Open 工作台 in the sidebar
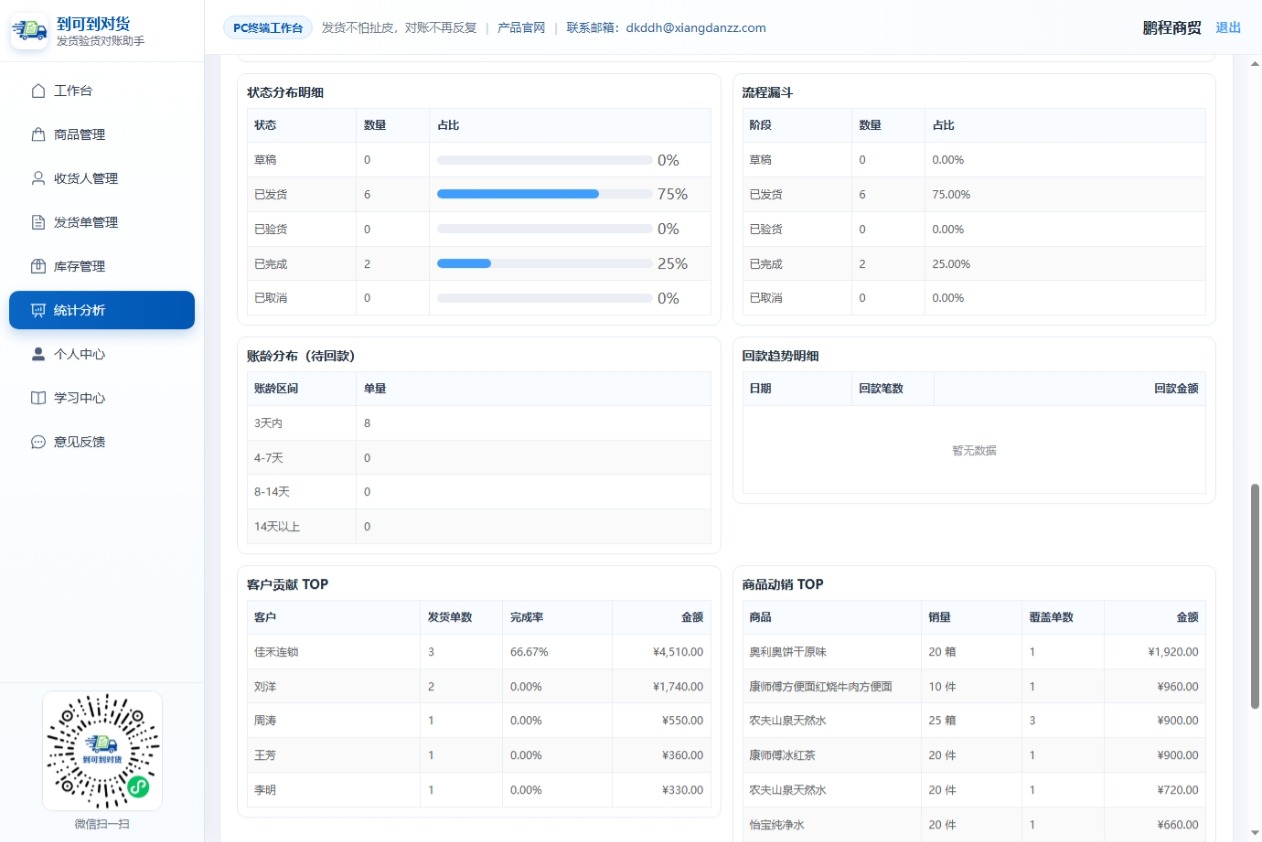Screen dimensions: 1262x842 [101, 91]
